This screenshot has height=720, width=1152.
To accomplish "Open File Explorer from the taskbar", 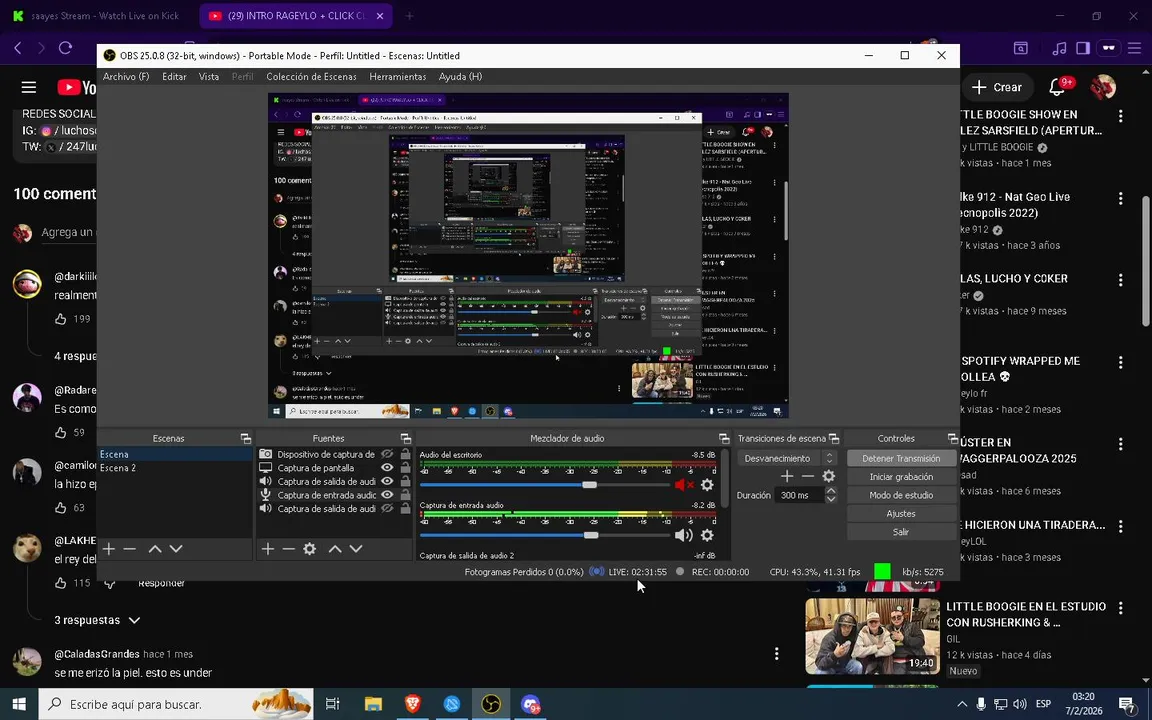I will (373, 704).
